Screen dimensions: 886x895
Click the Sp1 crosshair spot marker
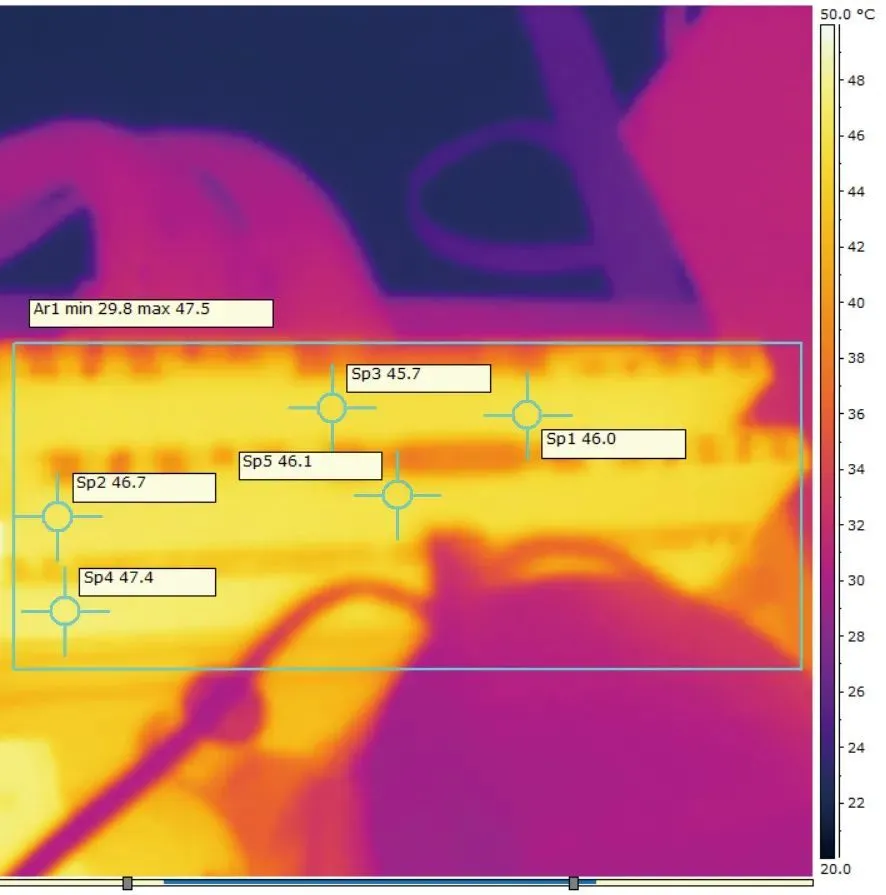[527, 415]
